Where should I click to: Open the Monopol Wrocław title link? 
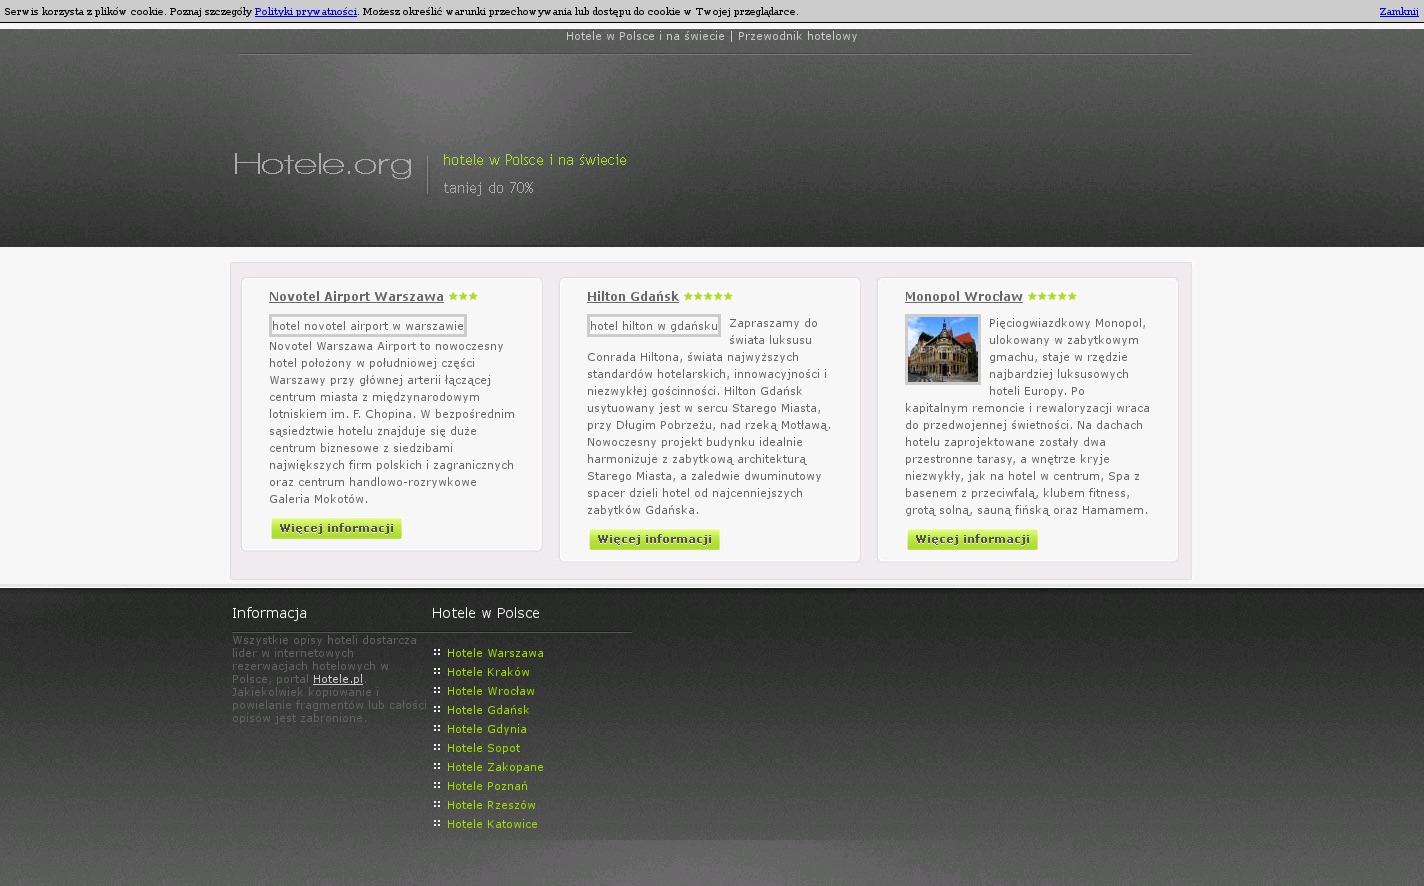click(963, 297)
